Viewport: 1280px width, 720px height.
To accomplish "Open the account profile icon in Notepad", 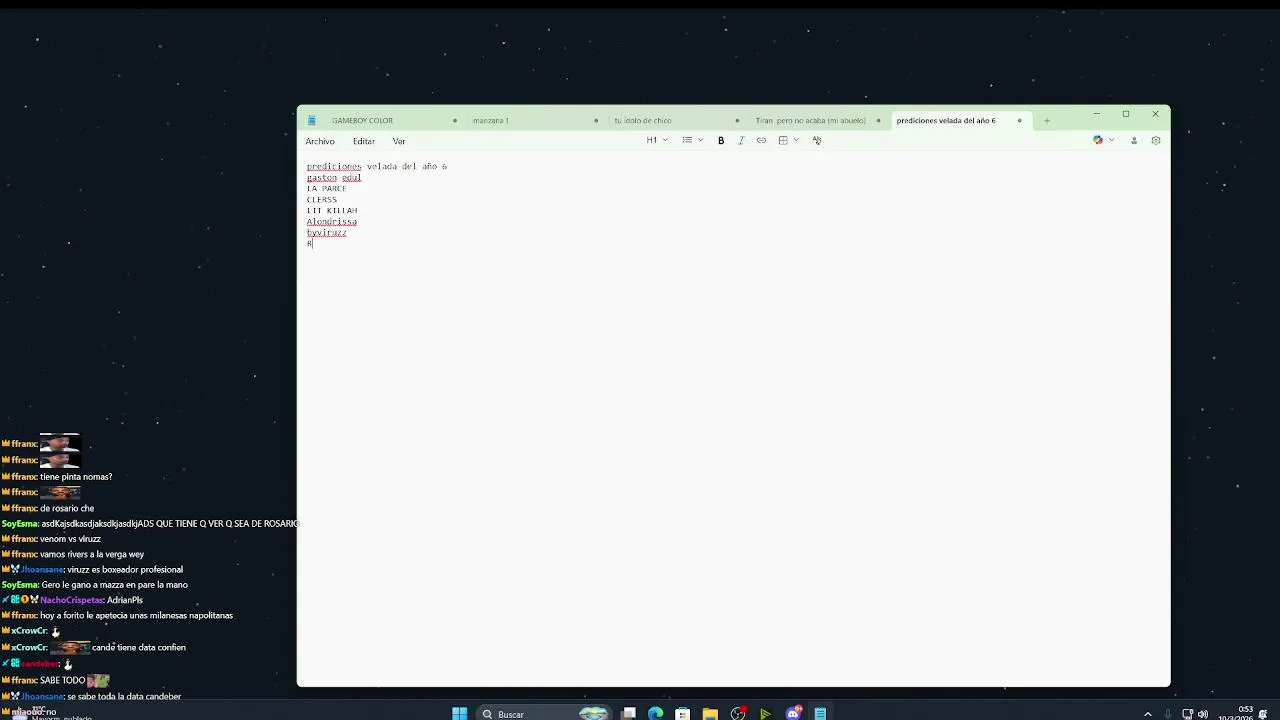I will point(1134,140).
